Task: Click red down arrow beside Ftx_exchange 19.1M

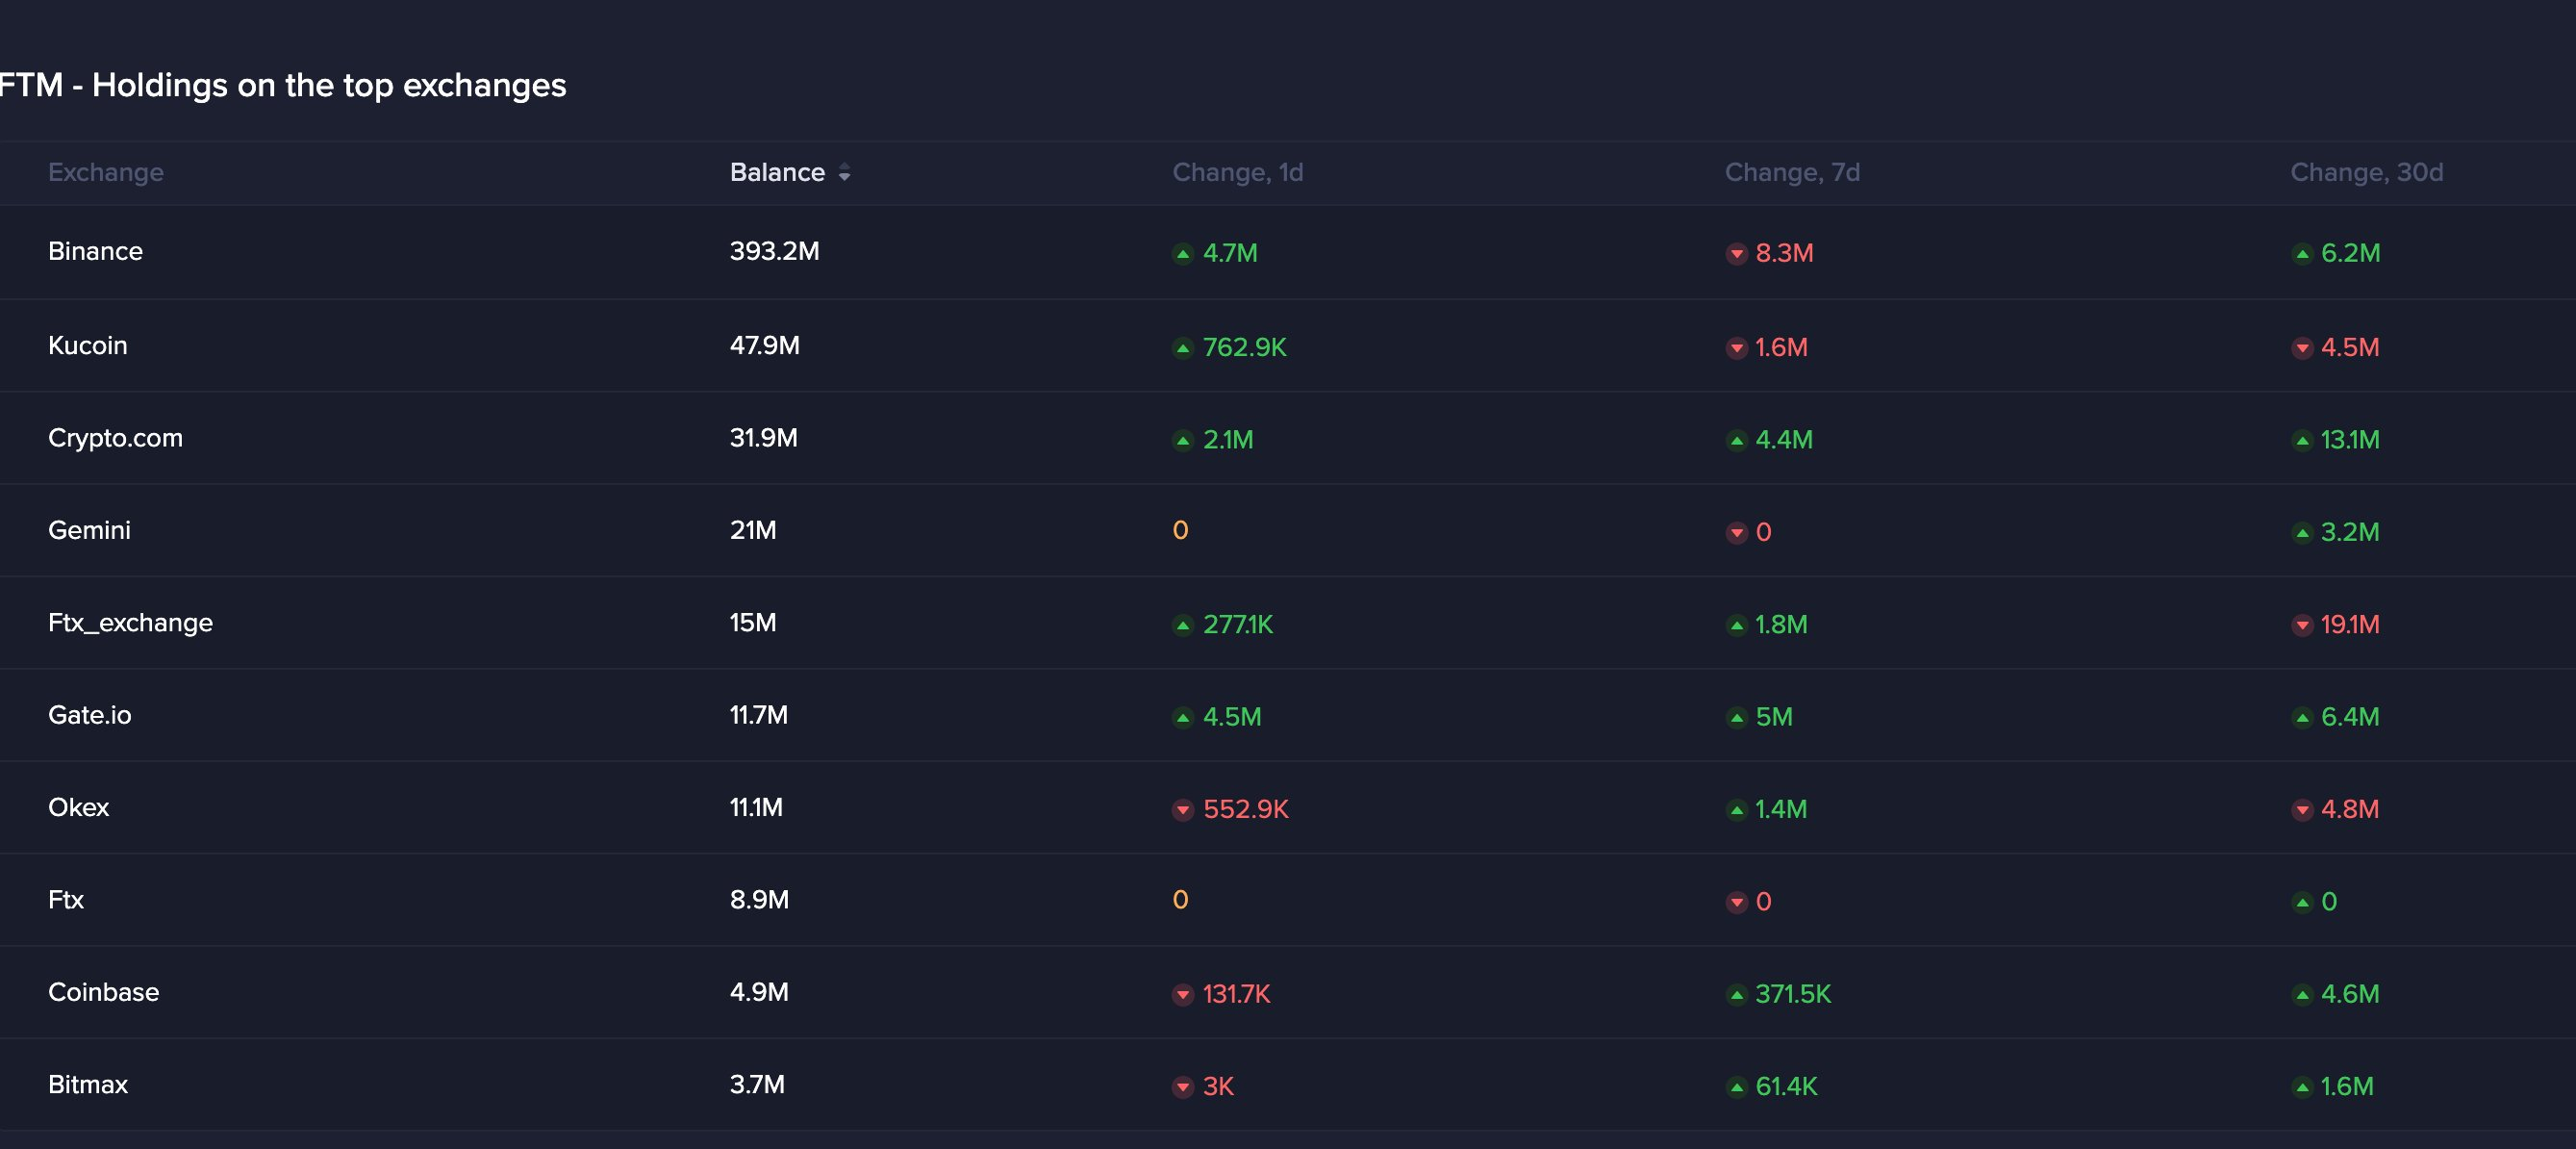Action: coord(2302,625)
